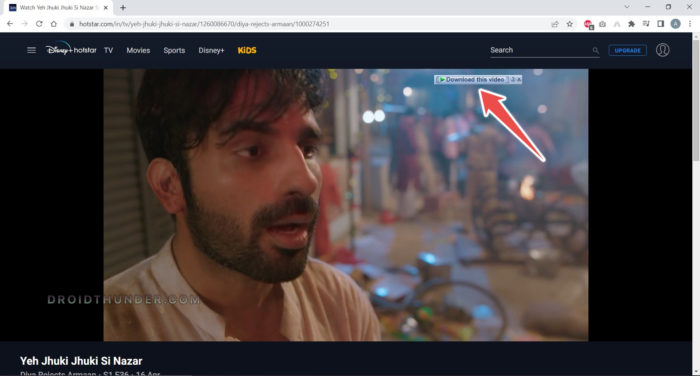Go to the Disney+ Hotstar home logo
The image size is (700, 376).
[x=71, y=49]
